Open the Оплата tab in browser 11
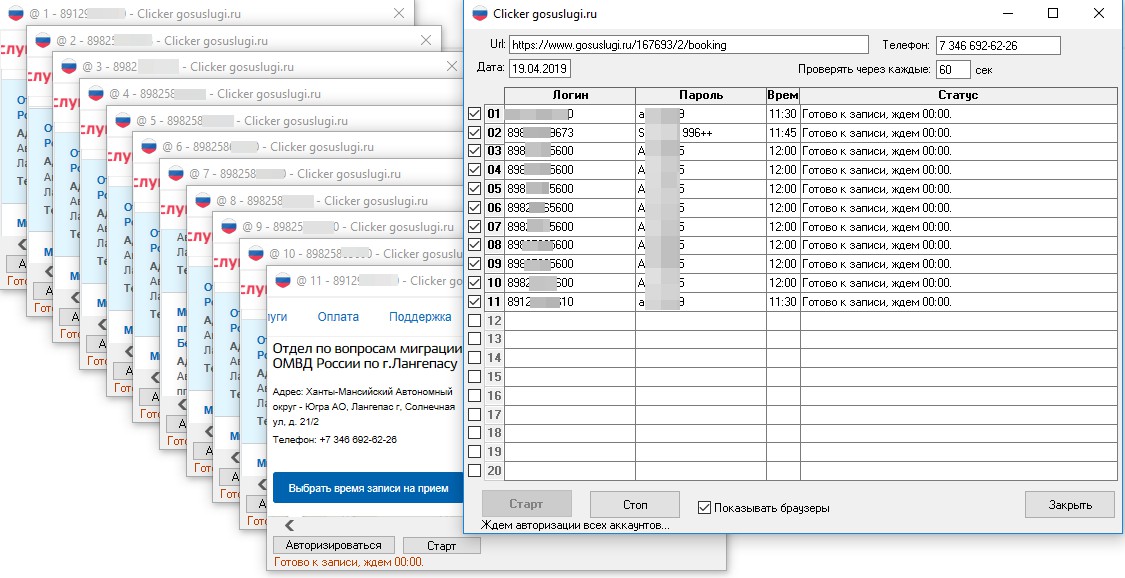This screenshot has height=578, width=1125. (338, 316)
